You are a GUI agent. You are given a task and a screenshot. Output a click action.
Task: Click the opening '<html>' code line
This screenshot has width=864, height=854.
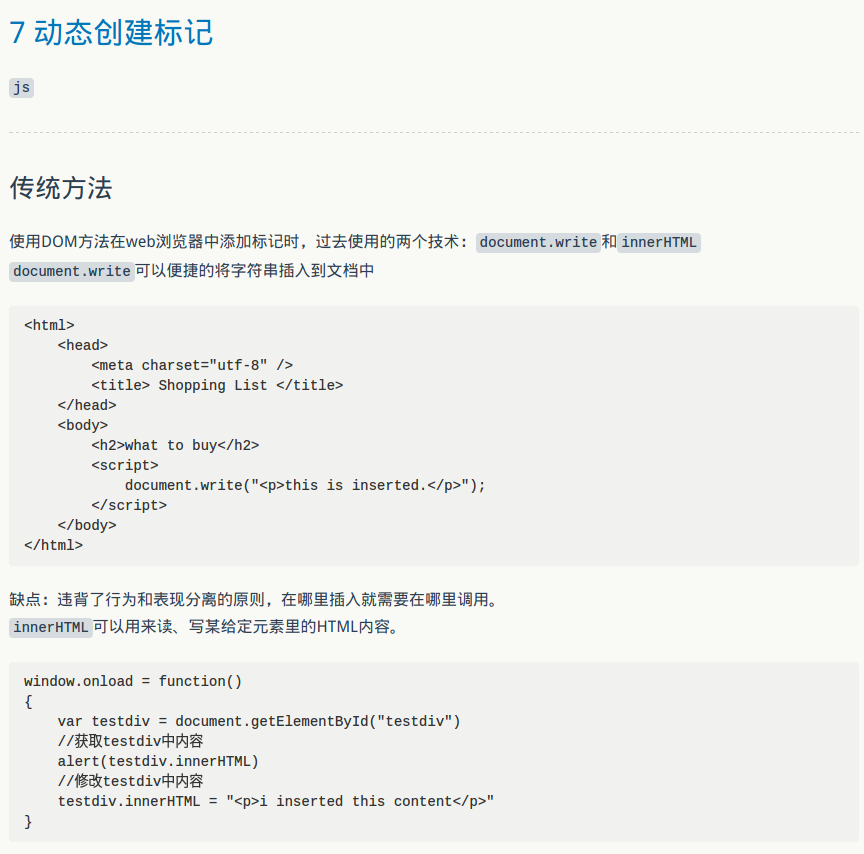click(49, 325)
